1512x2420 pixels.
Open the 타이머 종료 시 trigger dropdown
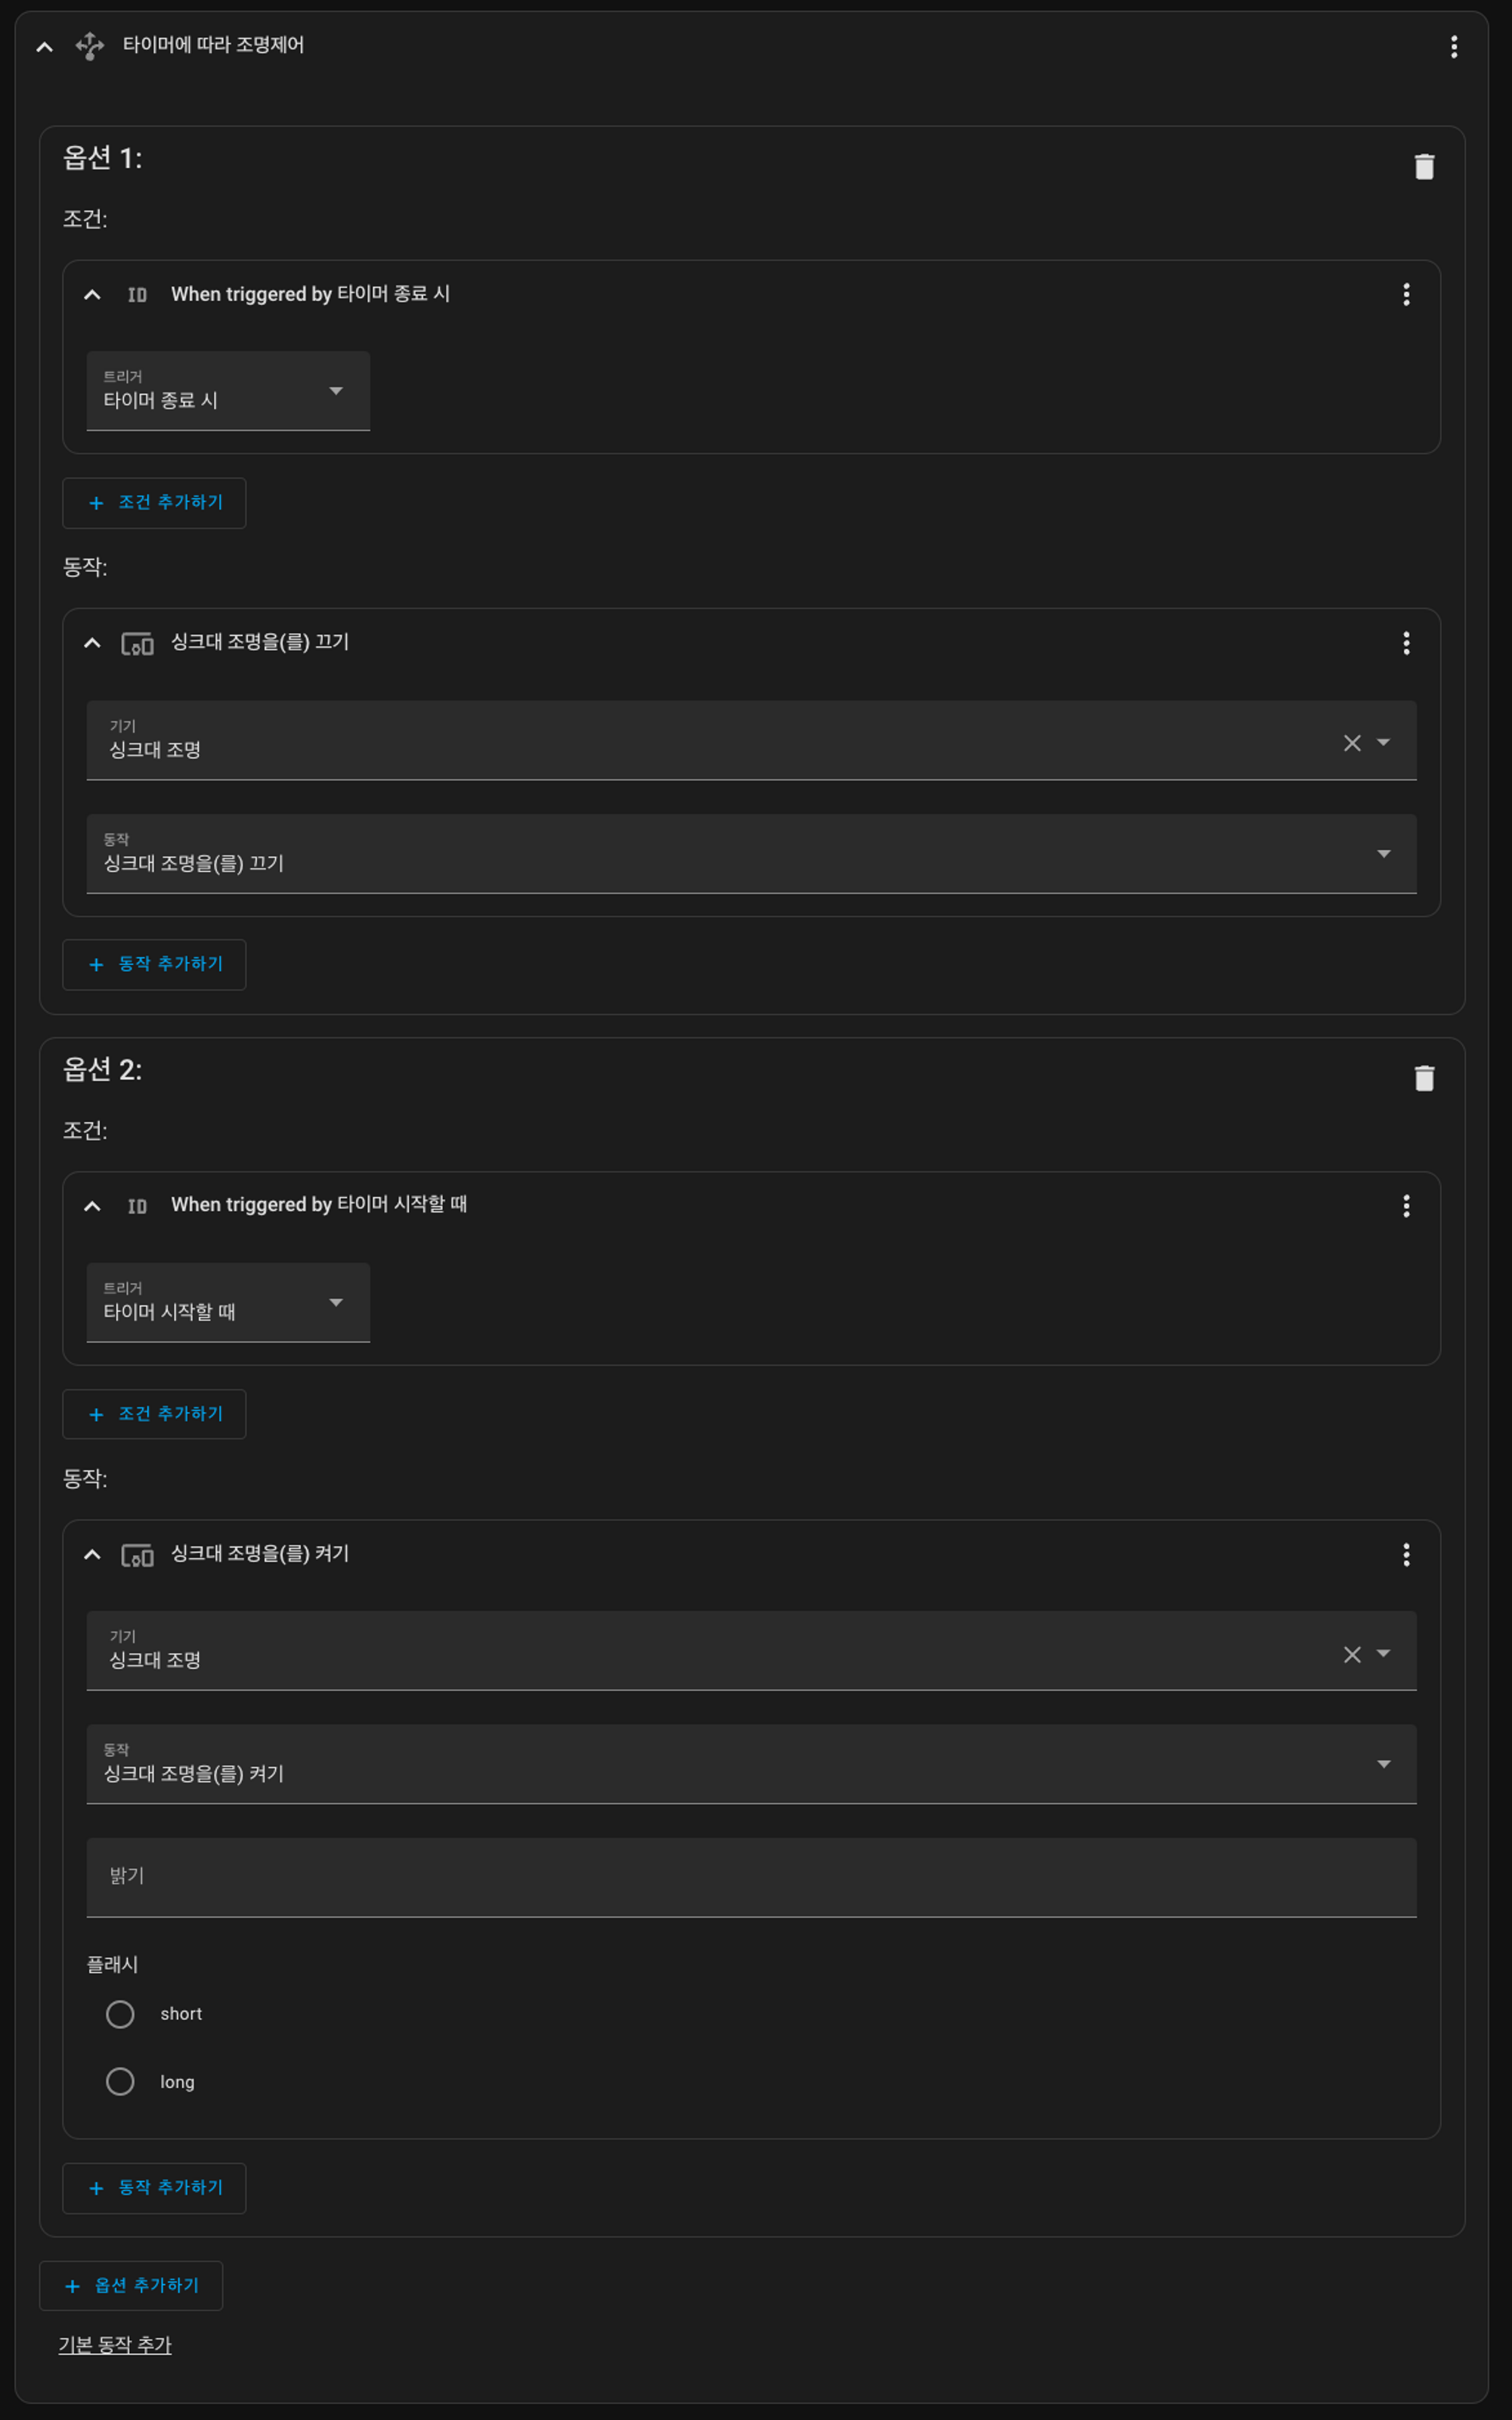[x=228, y=391]
